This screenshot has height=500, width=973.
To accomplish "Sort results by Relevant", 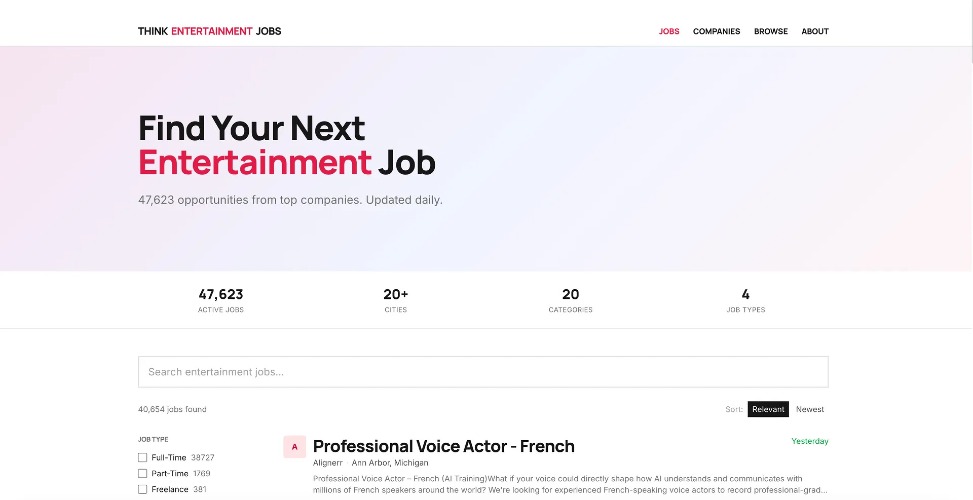I will 768,409.
